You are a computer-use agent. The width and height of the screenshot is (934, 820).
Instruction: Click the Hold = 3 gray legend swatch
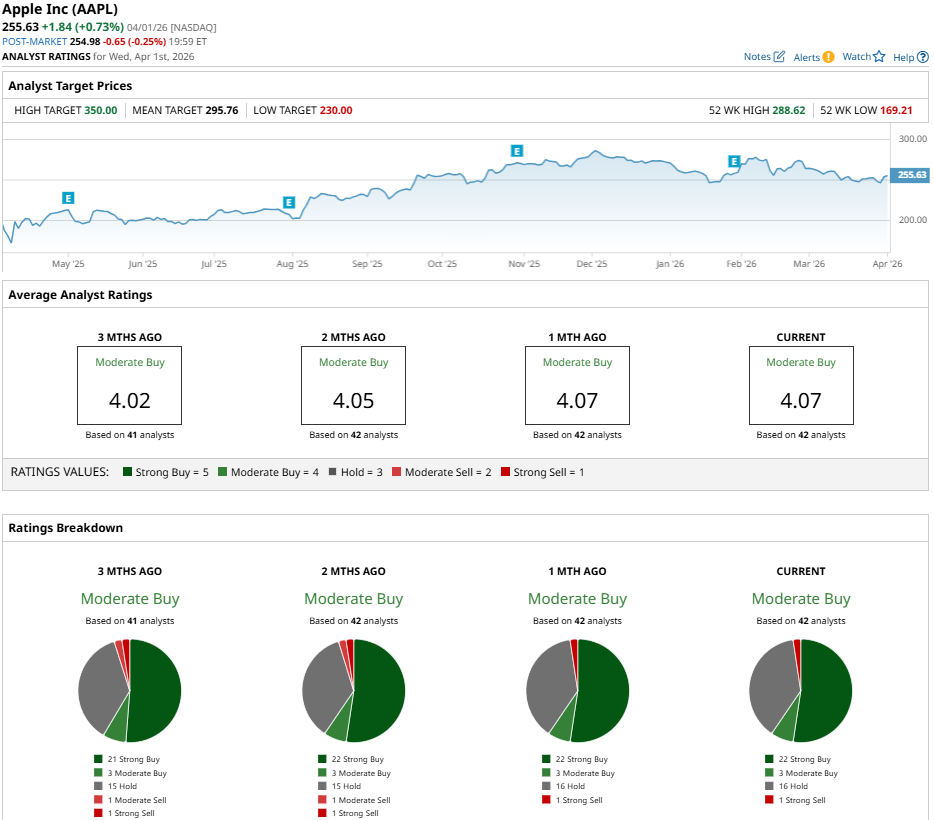tap(332, 472)
